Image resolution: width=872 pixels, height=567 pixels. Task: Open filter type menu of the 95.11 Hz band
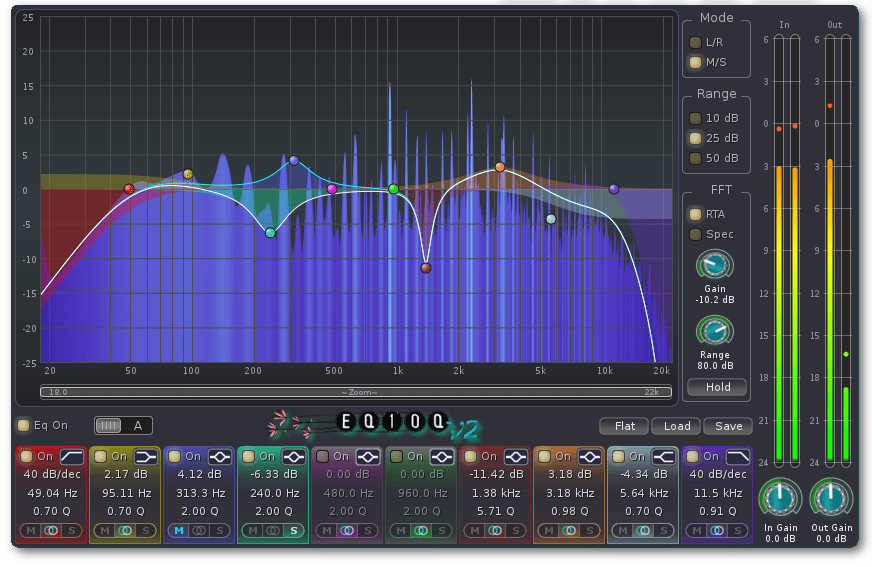click(x=146, y=457)
